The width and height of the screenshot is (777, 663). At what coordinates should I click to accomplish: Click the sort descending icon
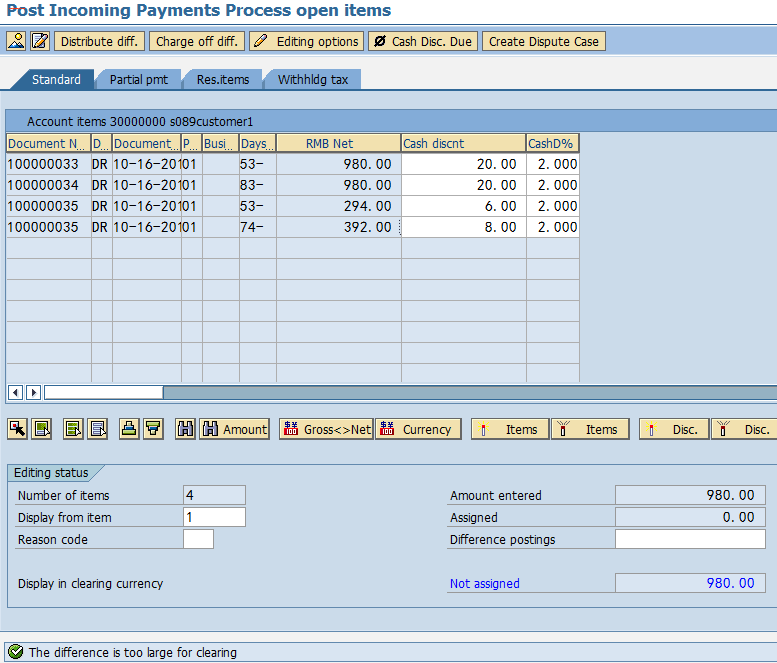point(154,429)
